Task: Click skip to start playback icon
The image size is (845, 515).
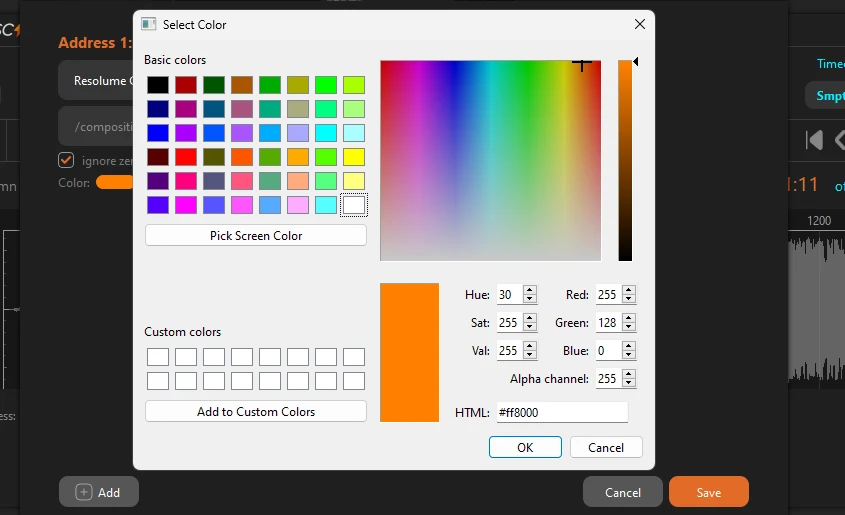Action: tap(814, 140)
